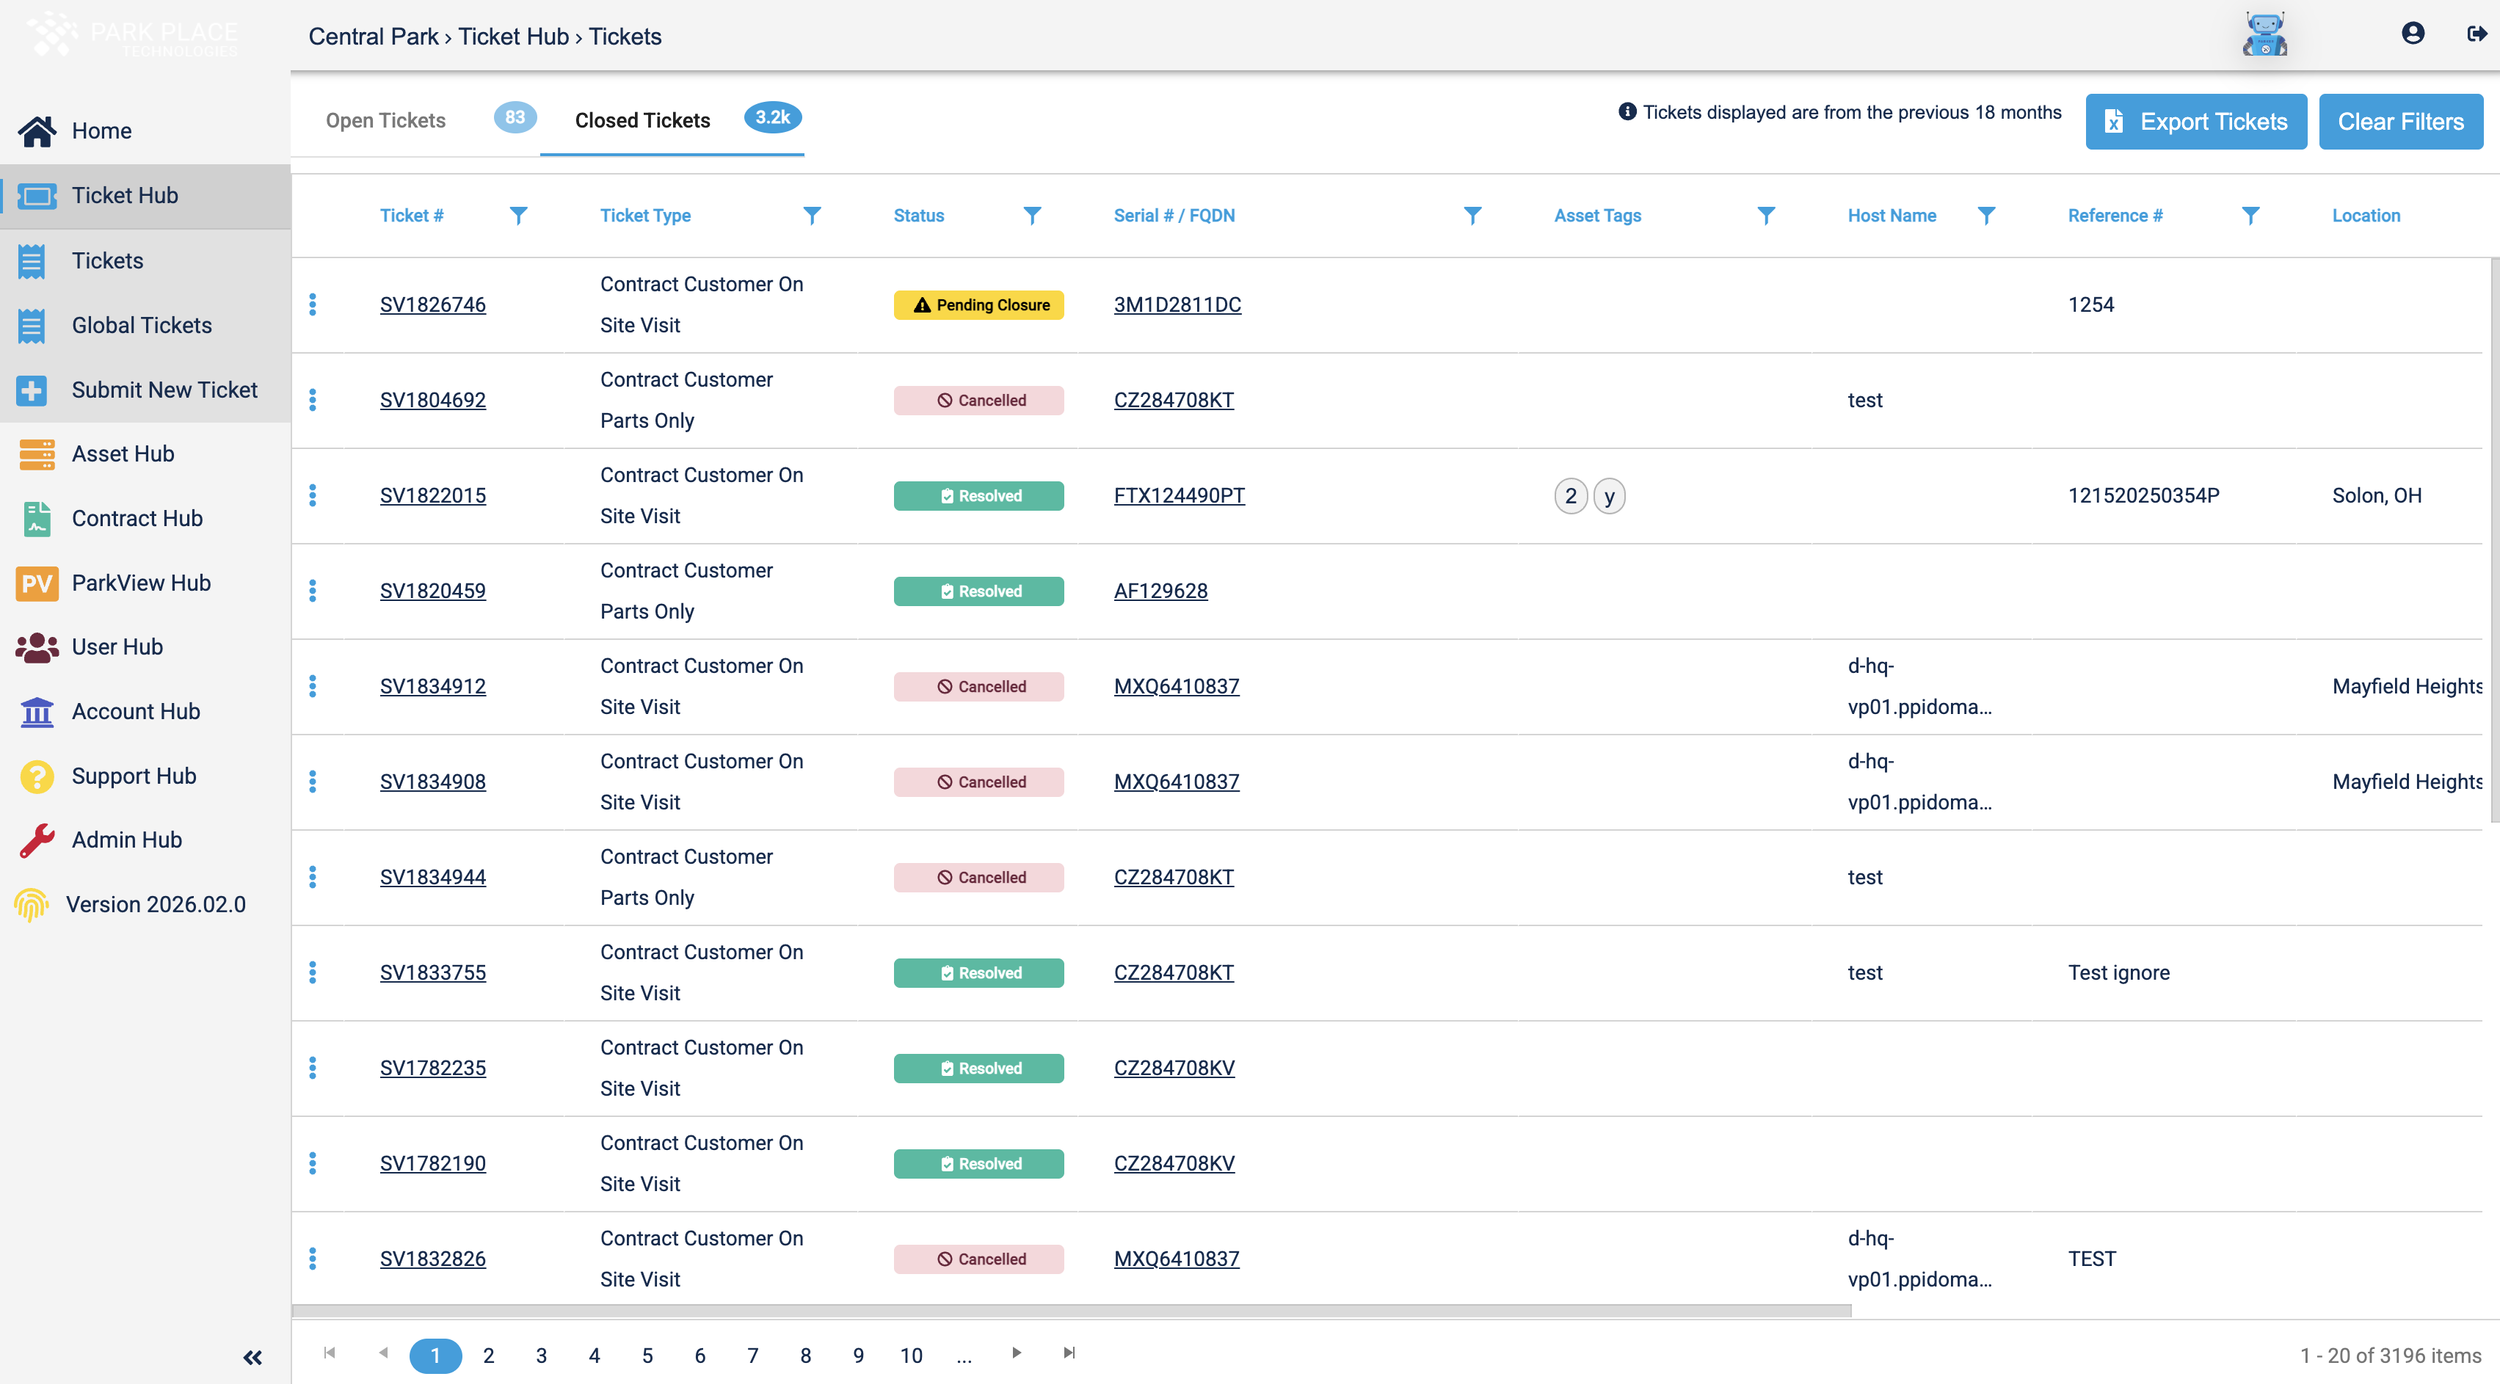Open row actions menu for SV1804692
The height and width of the screenshot is (1384, 2500).
coord(313,400)
